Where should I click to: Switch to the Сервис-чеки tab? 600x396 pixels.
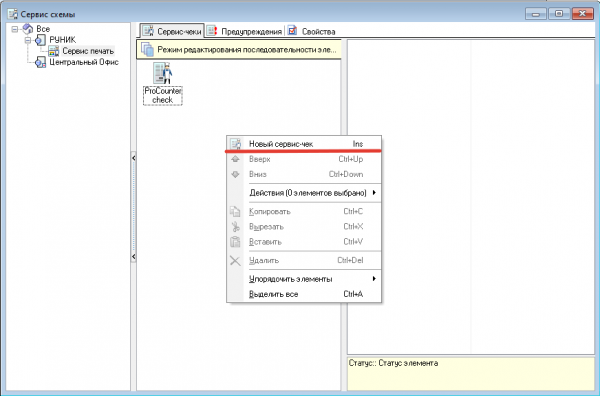tap(172, 31)
